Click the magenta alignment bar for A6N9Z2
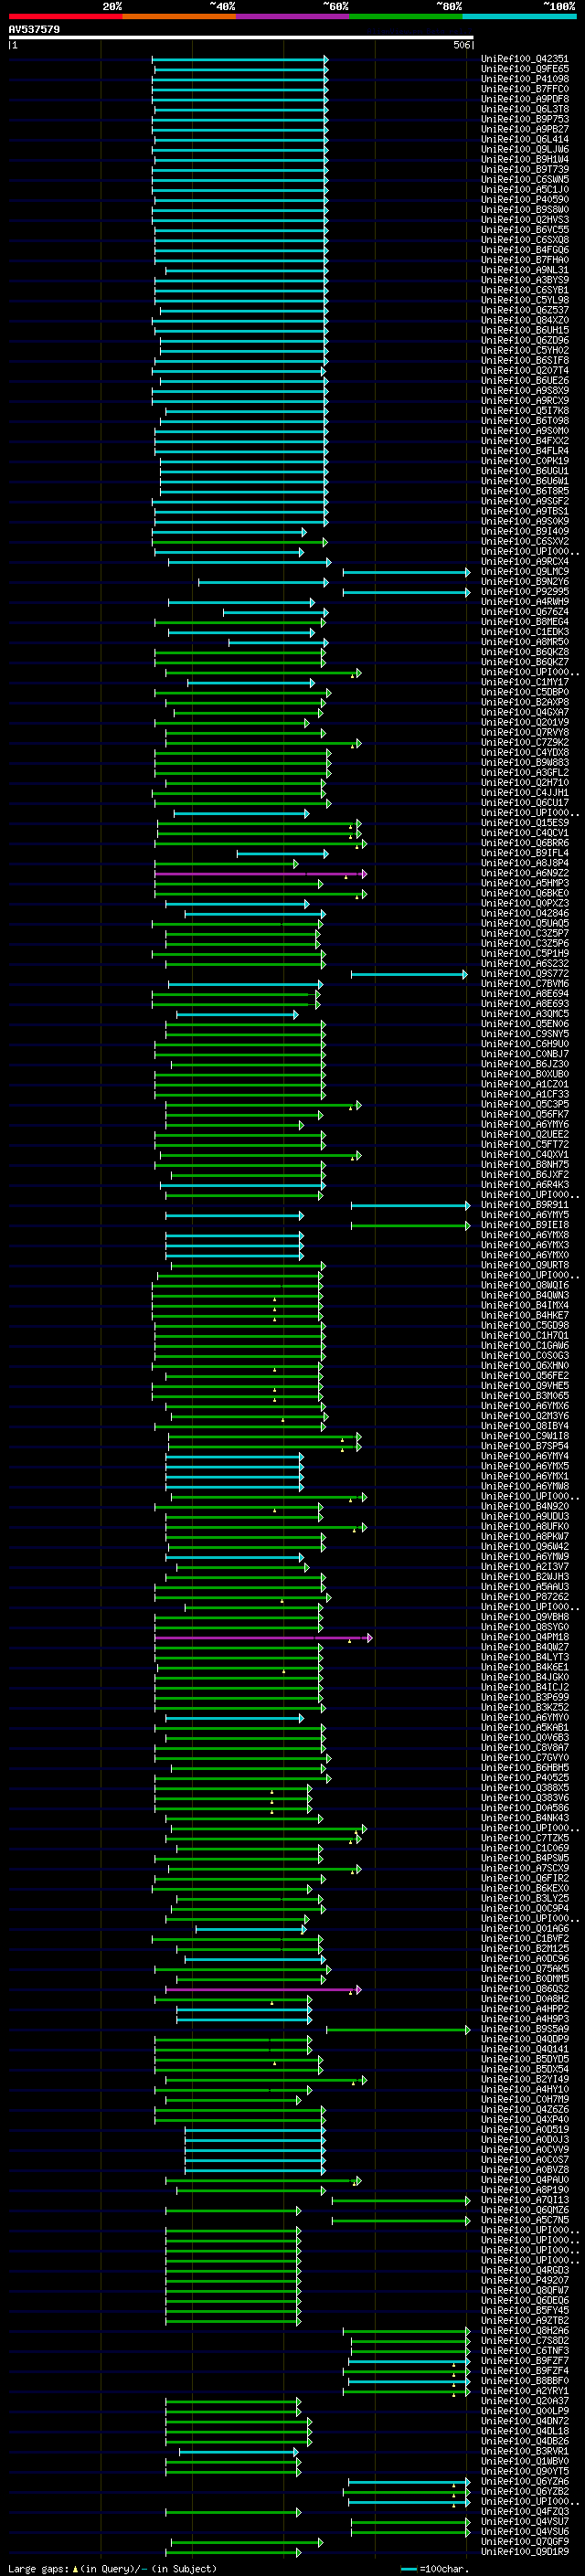This screenshot has width=585, height=2576. (261, 874)
